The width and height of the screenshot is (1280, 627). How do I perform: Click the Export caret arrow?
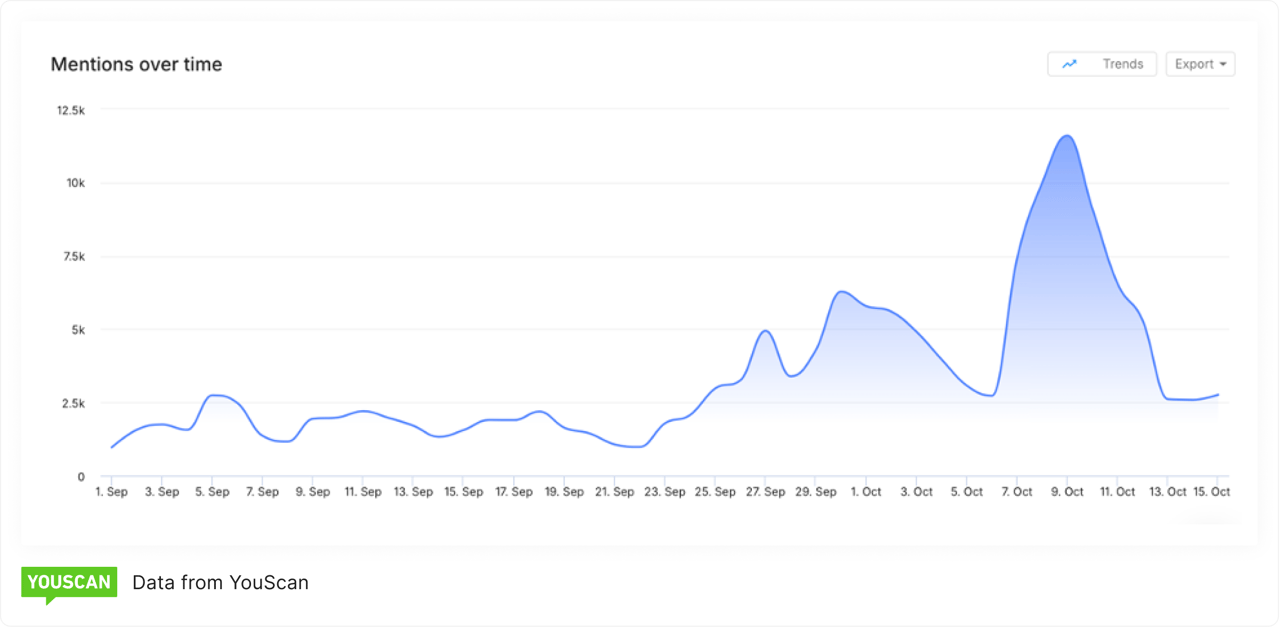pos(1222,64)
